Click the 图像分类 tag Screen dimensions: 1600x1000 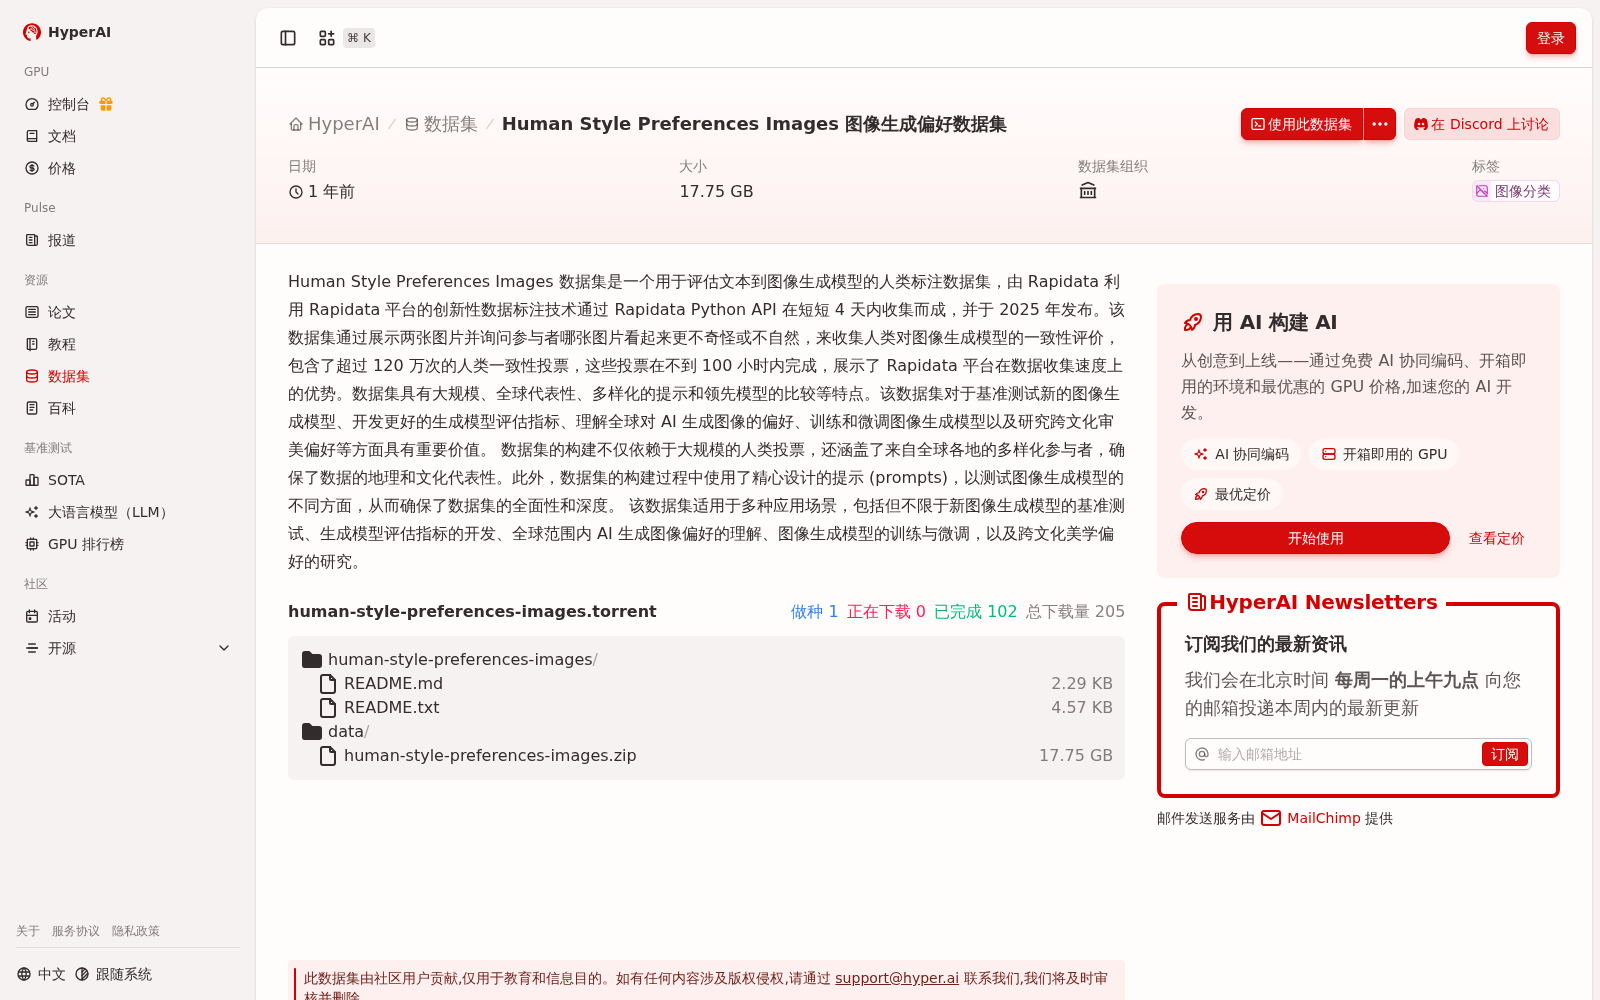pyautogui.click(x=1515, y=191)
